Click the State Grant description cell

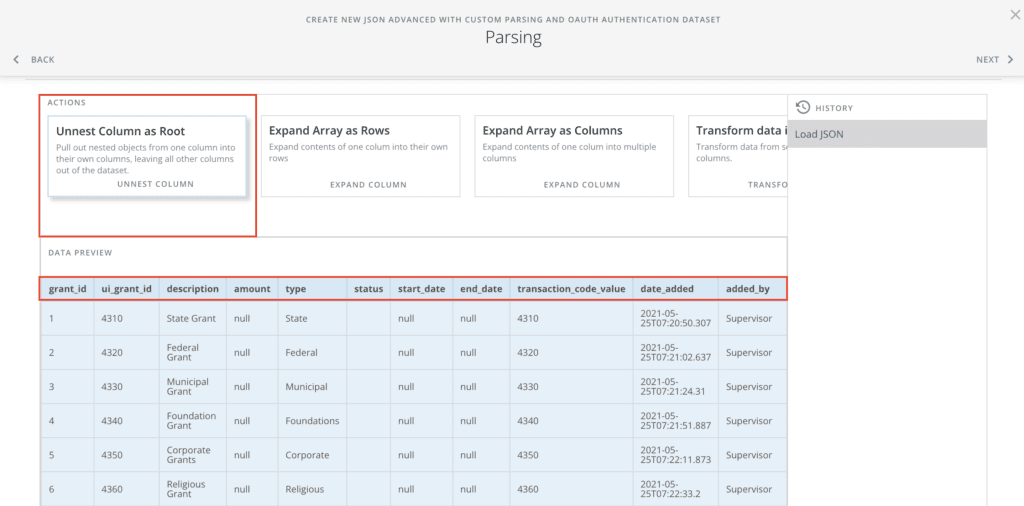[x=193, y=318]
